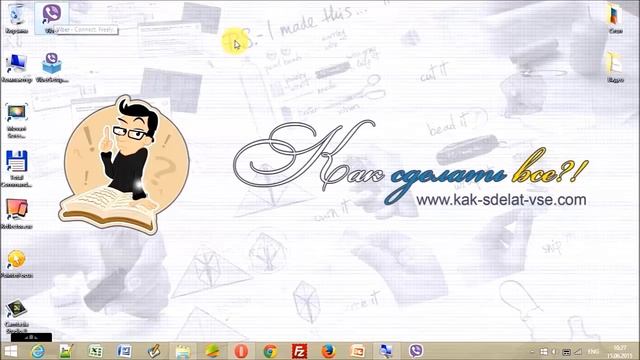Open the touch keyboard tray icon
The height and width of the screenshot is (360, 640).
566,351
